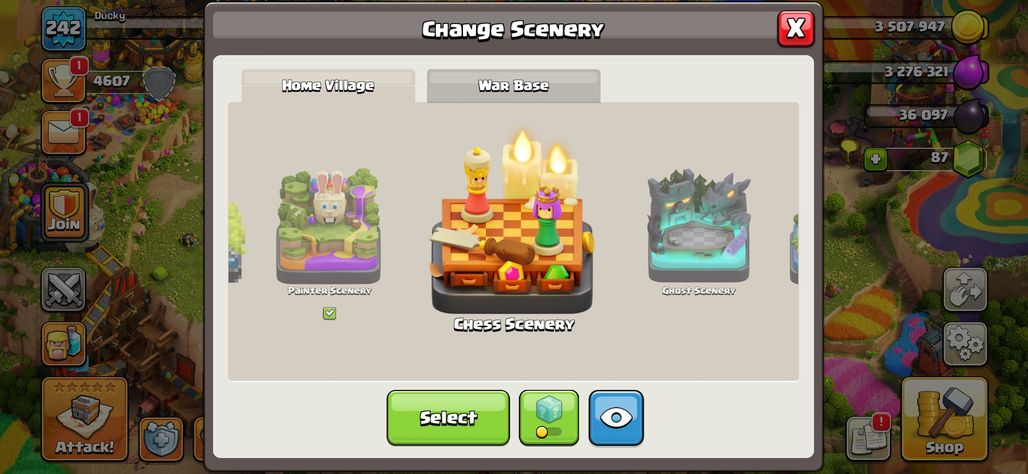Open the settings gears icon
Image resolution: width=1028 pixels, height=474 pixels.
click(965, 344)
